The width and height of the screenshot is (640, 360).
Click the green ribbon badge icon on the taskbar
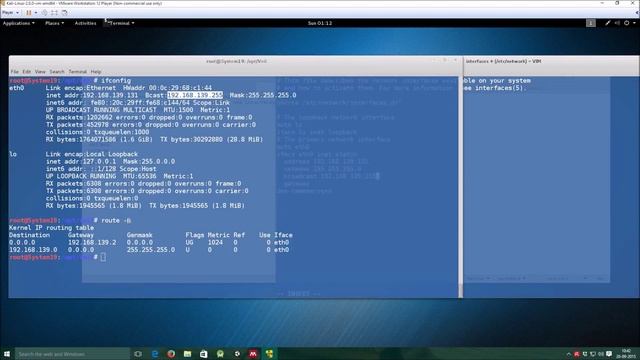[x=220, y=354]
